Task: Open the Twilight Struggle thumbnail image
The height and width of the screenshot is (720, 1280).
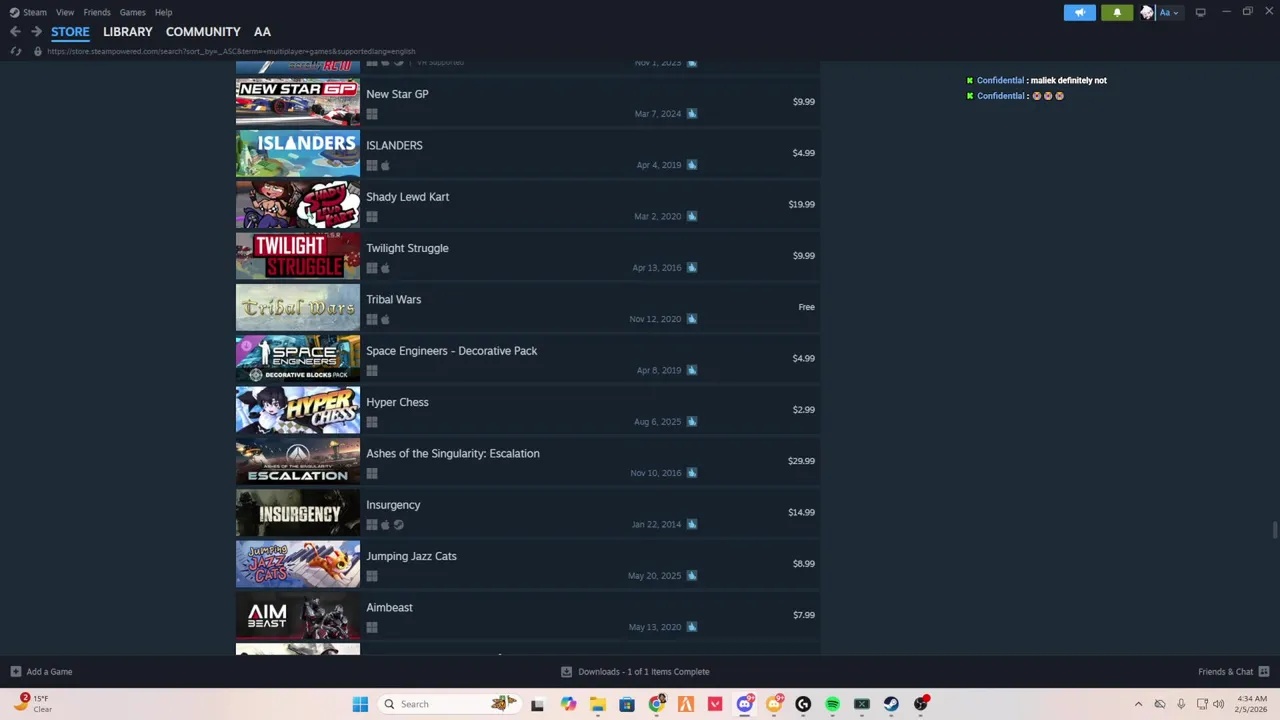Action: pyautogui.click(x=298, y=256)
